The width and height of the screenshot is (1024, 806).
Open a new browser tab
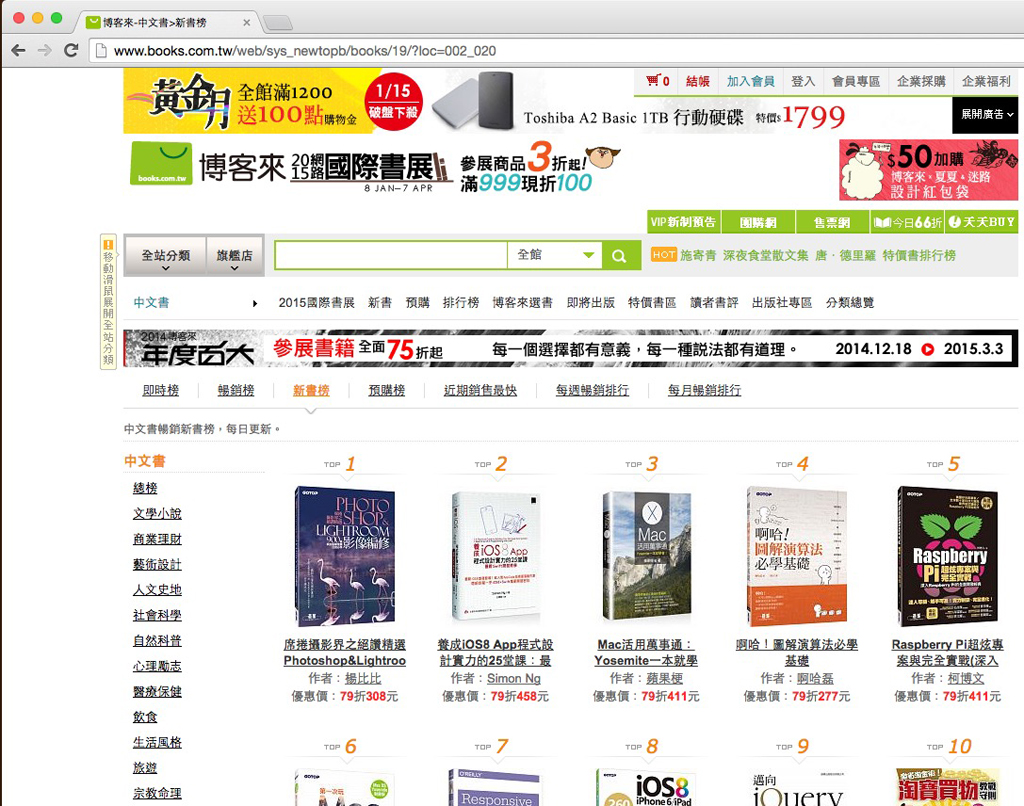point(278,24)
